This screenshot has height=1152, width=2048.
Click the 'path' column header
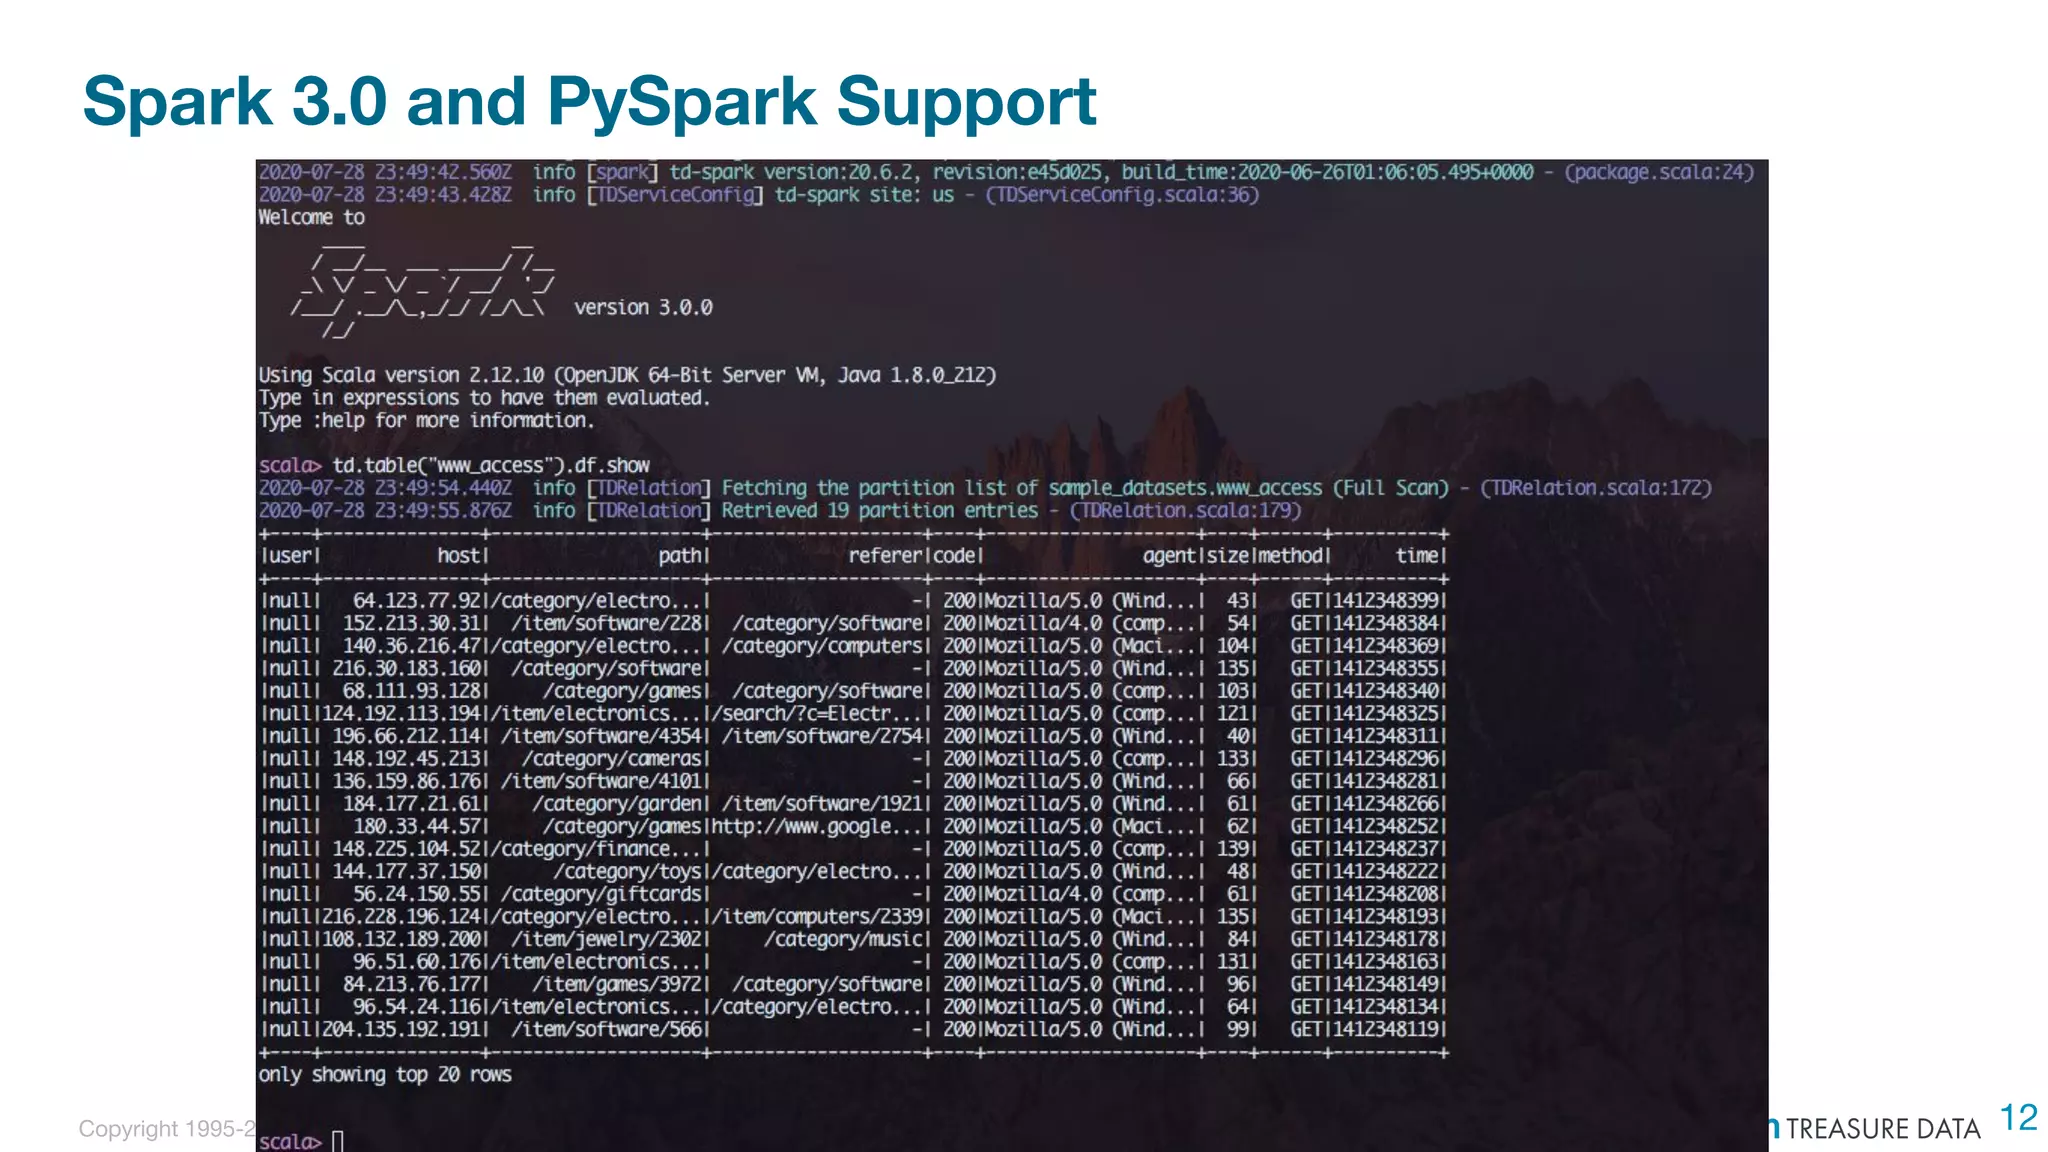point(680,555)
